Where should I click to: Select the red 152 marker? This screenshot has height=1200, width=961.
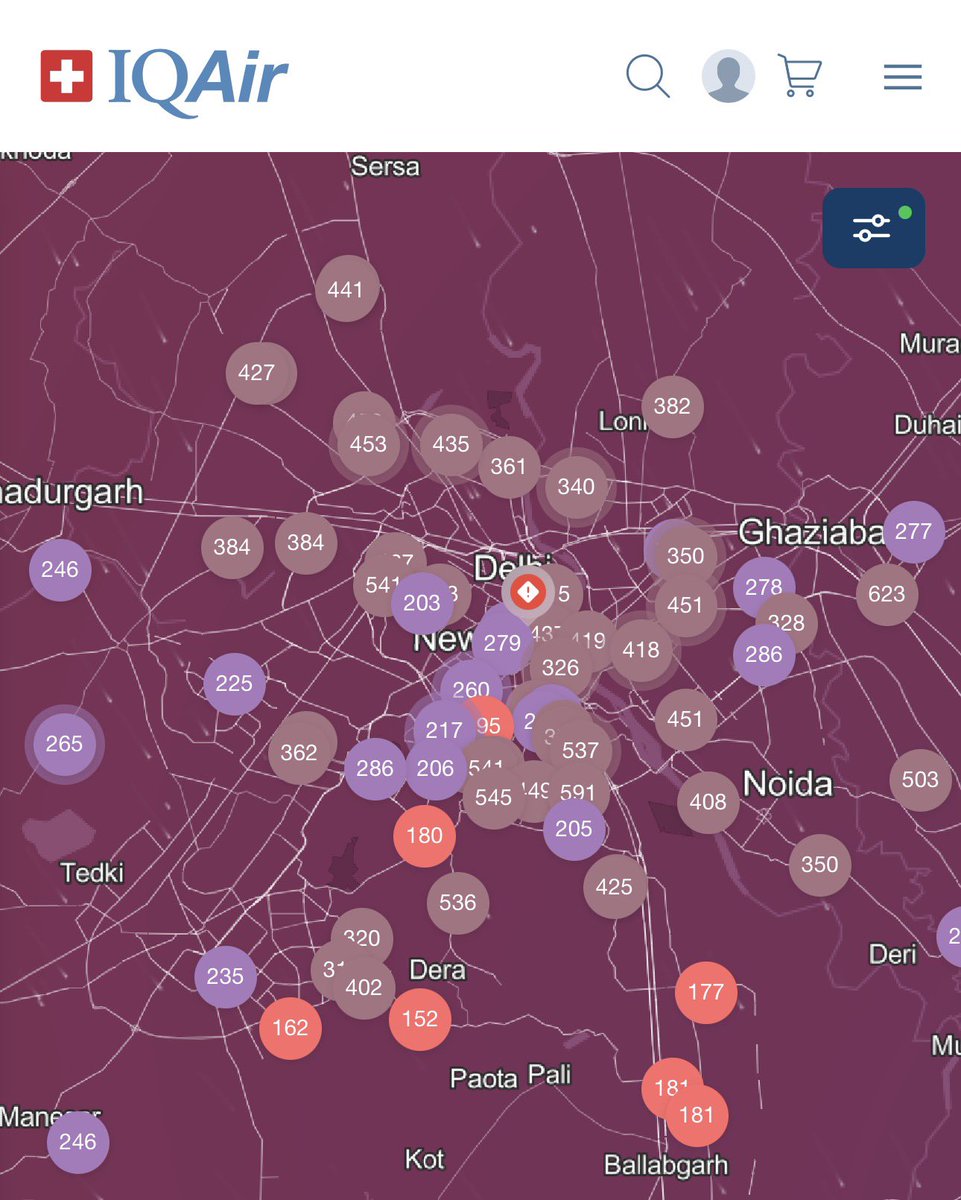tap(420, 1019)
